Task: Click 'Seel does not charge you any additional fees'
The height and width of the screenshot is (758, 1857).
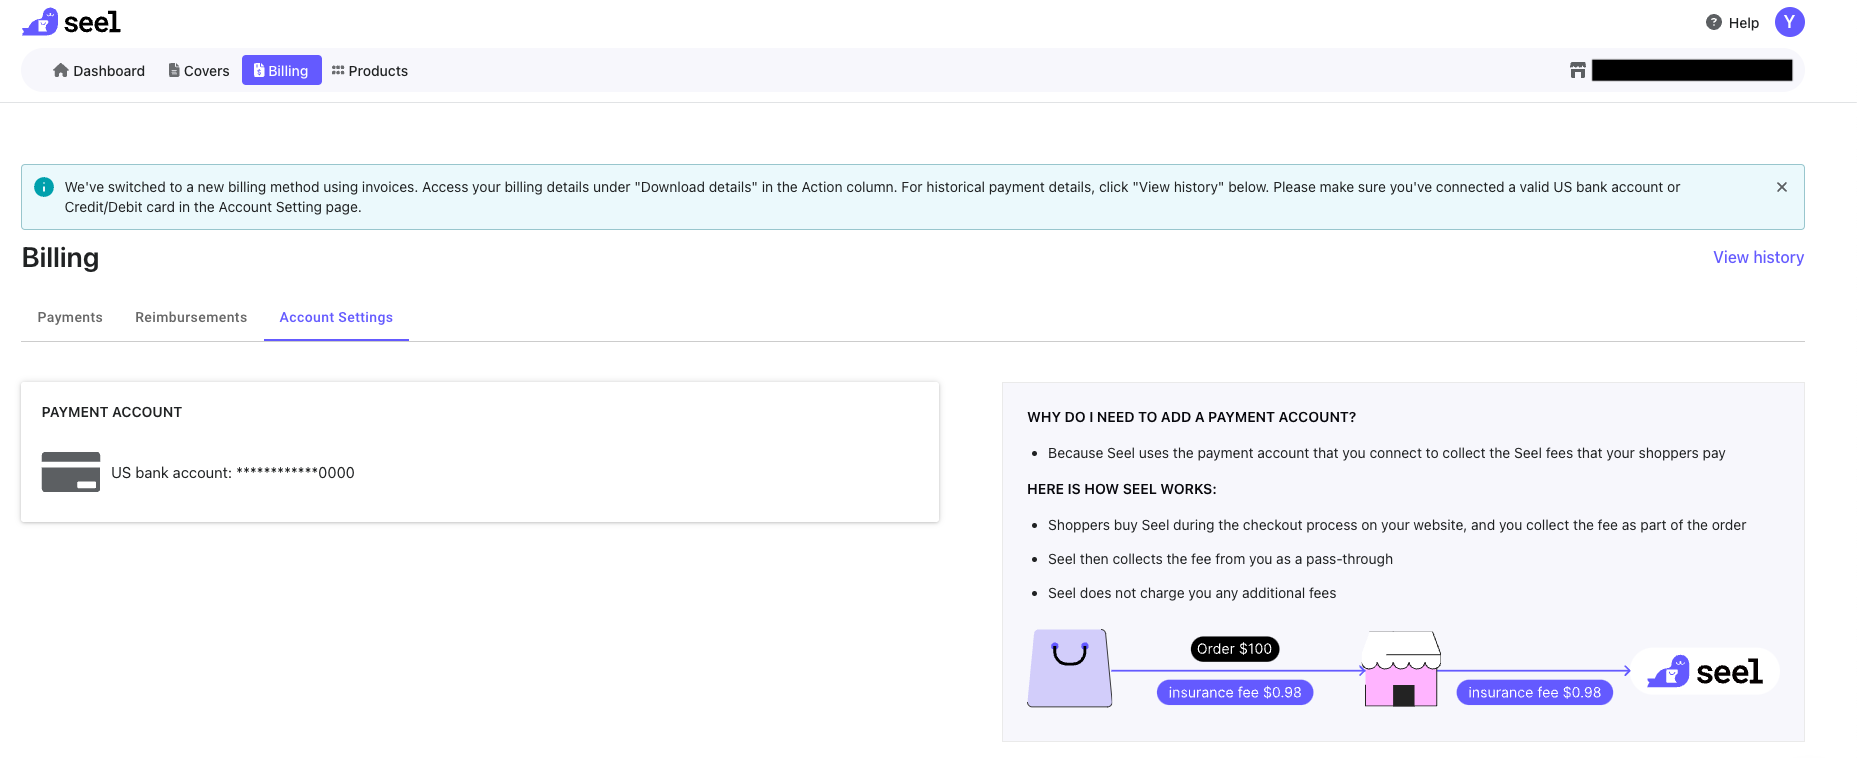Action: pos(1192,593)
